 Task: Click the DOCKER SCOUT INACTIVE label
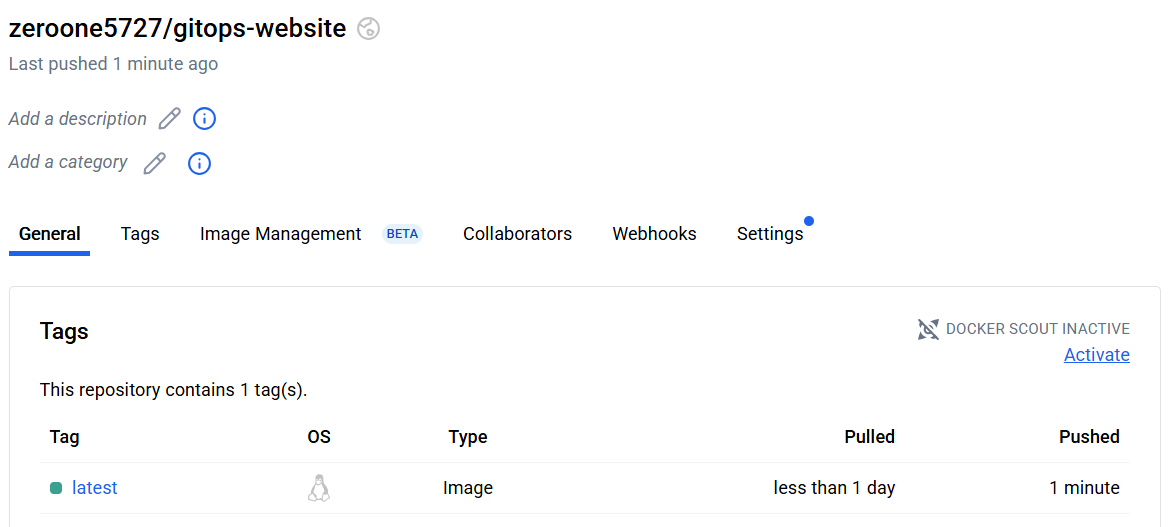(1037, 329)
